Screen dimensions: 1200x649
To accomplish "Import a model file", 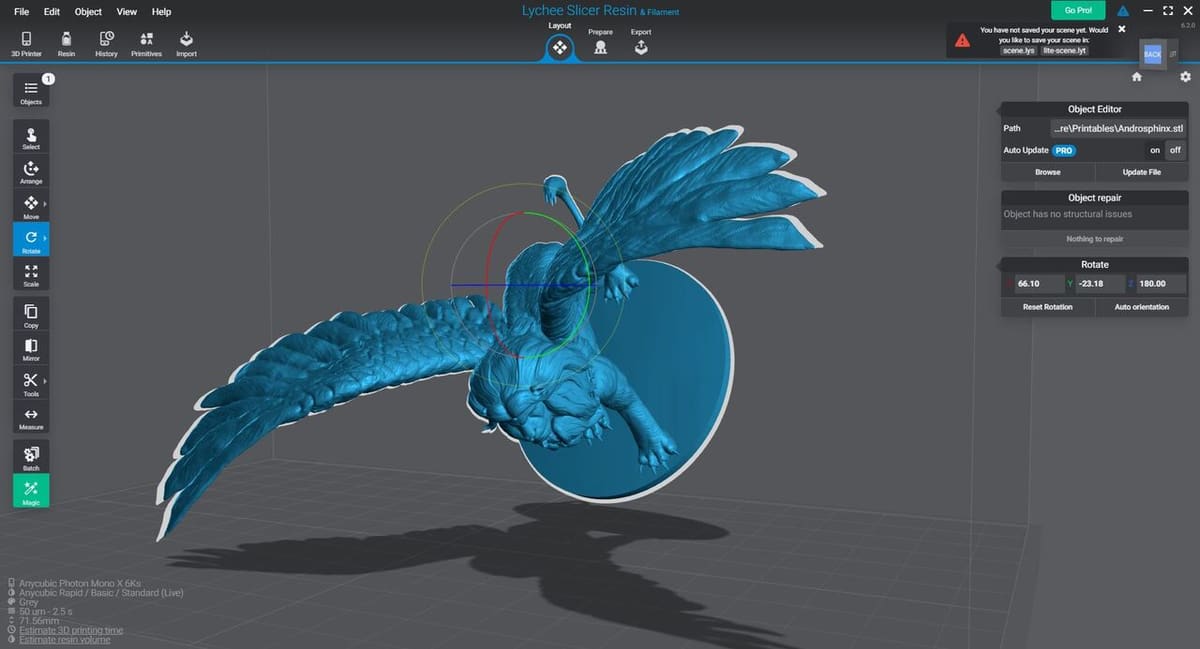I will (x=186, y=44).
